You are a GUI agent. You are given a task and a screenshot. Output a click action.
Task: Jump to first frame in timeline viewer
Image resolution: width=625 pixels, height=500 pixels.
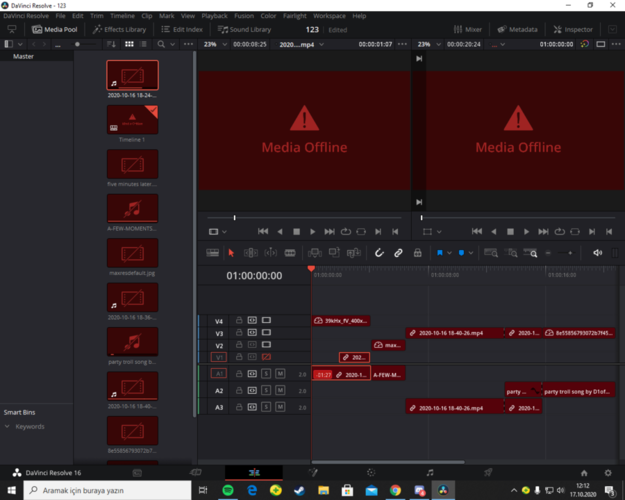click(x=476, y=232)
